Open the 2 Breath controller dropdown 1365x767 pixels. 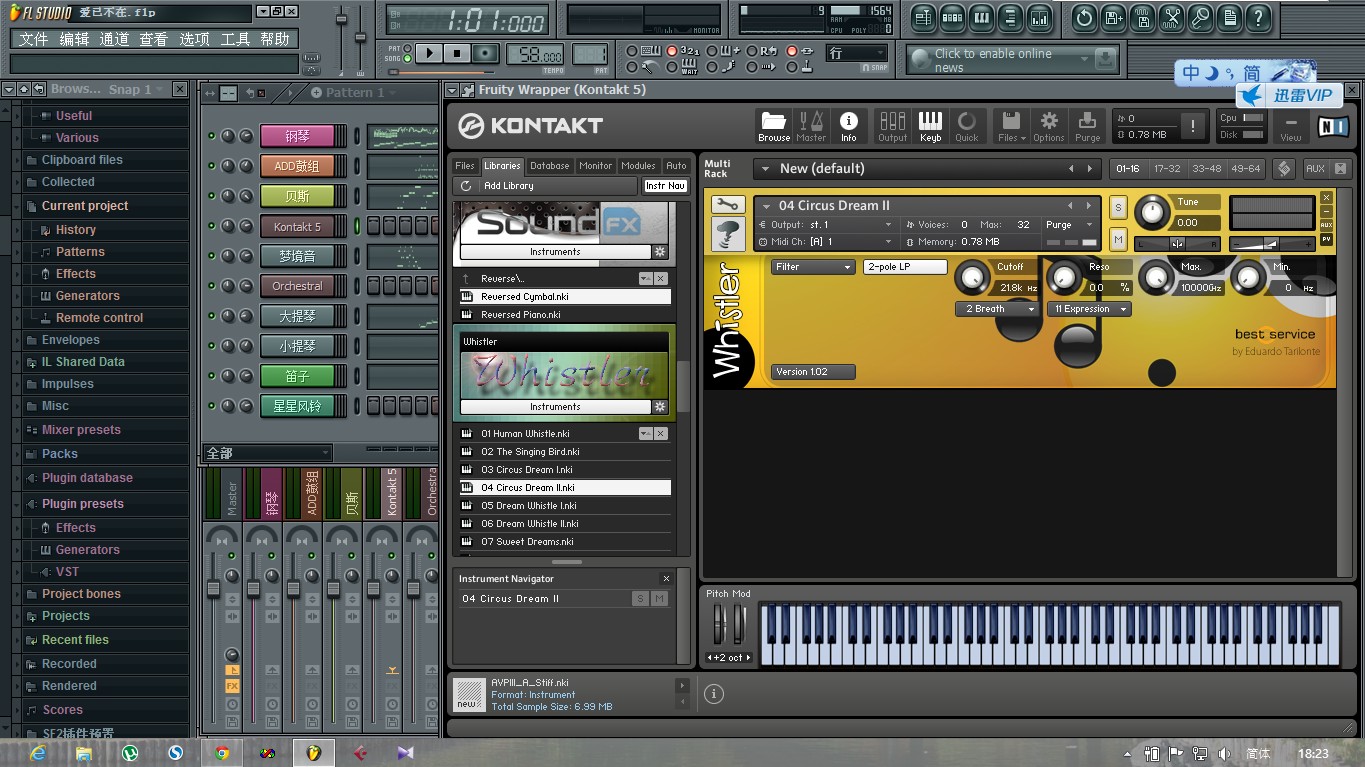click(x=997, y=309)
